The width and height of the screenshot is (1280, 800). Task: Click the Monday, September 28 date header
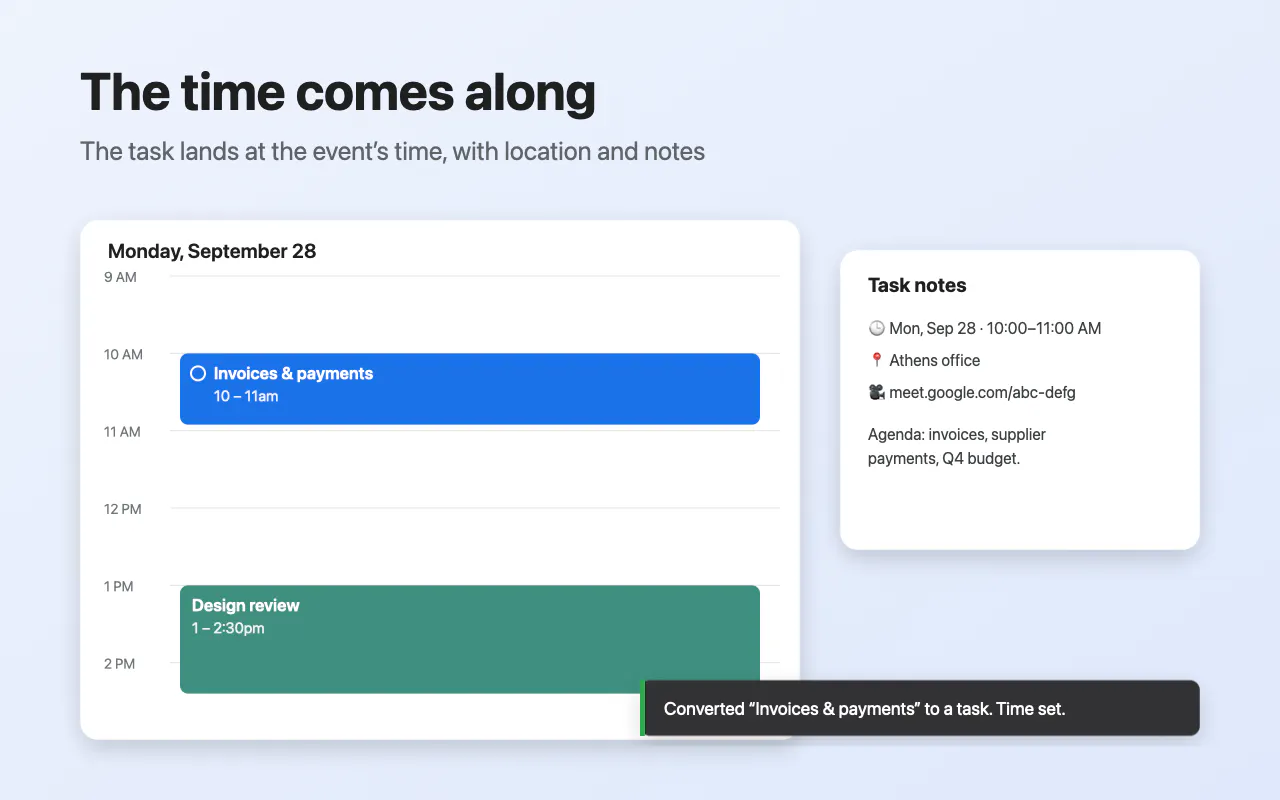pos(212,251)
